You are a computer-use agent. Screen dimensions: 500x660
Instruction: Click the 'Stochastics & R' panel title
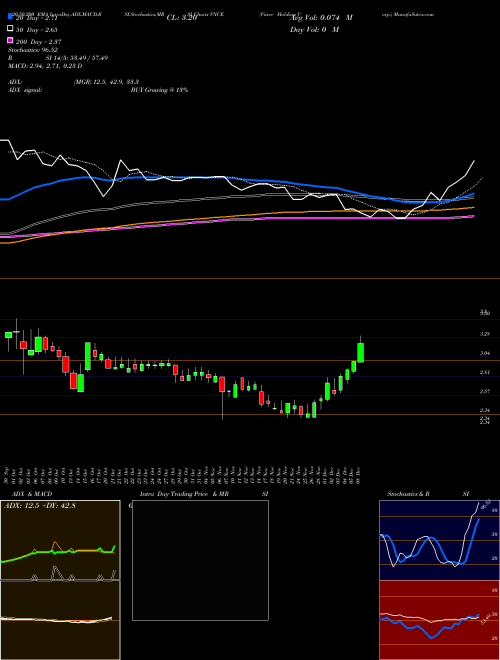pyautogui.click(x=409, y=494)
